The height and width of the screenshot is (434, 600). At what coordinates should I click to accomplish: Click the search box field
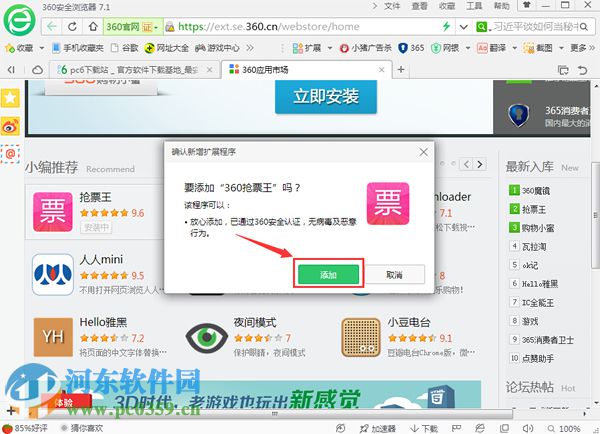535,27
